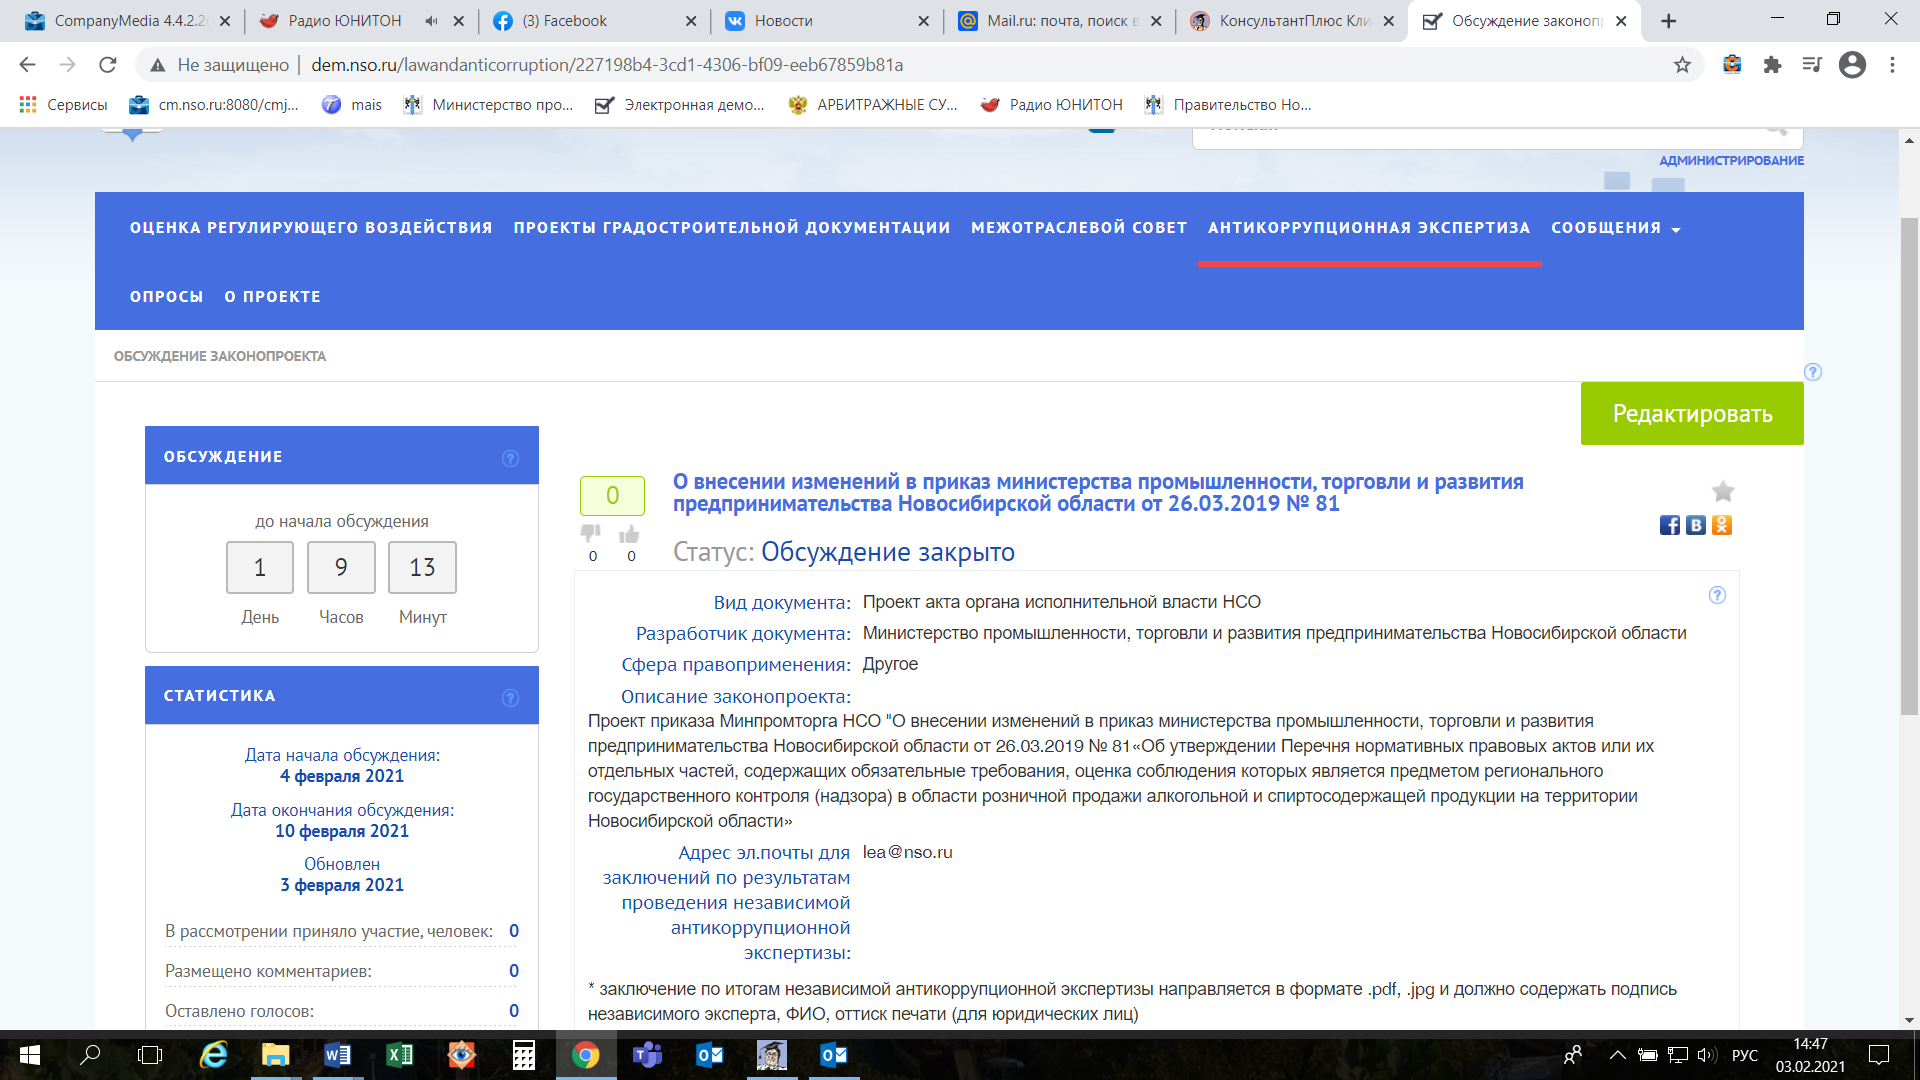Open the Администрирование link
The image size is (1920, 1080).
point(1731,160)
